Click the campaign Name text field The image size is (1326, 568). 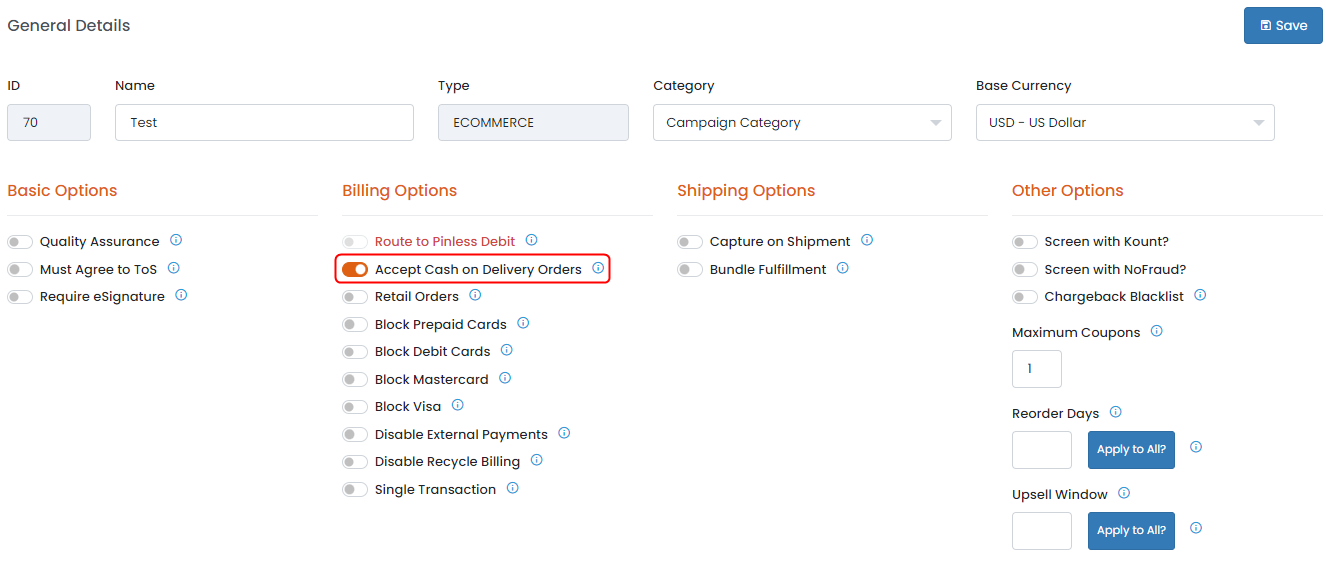264,123
